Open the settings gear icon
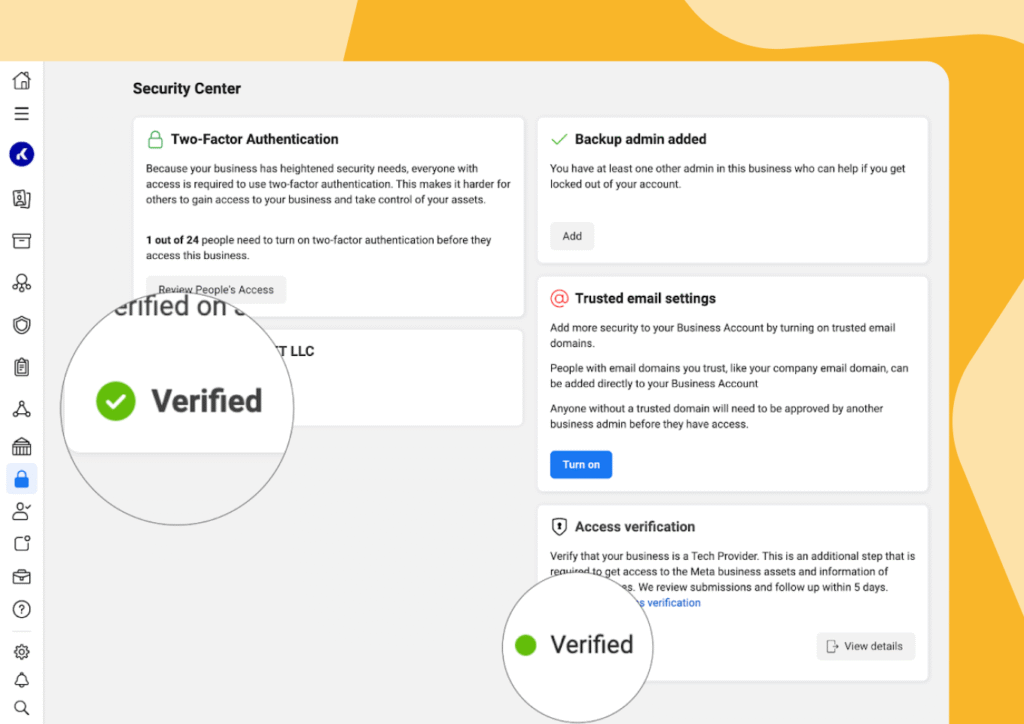 (21, 651)
